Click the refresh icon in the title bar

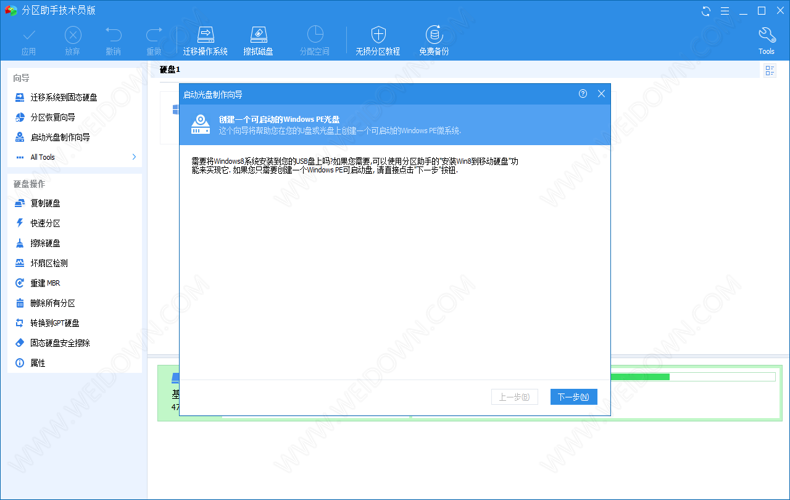click(706, 10)
